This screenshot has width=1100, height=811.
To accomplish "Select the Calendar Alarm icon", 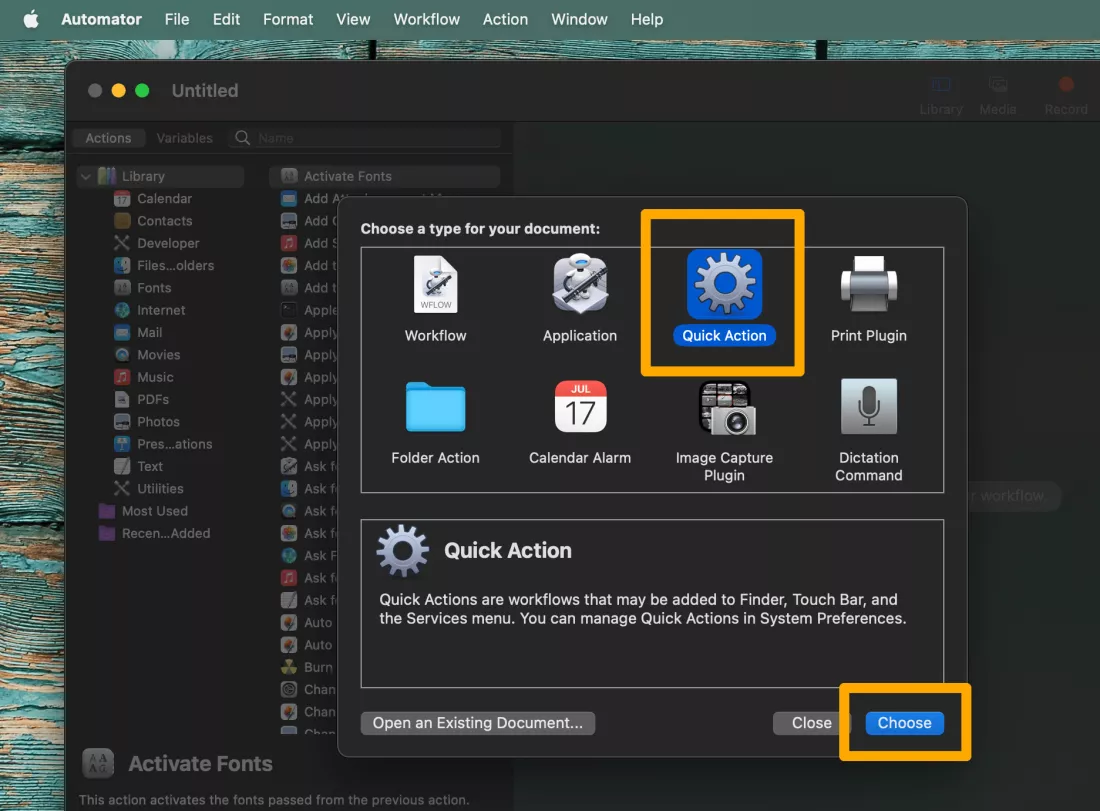I will coord(580,406).
